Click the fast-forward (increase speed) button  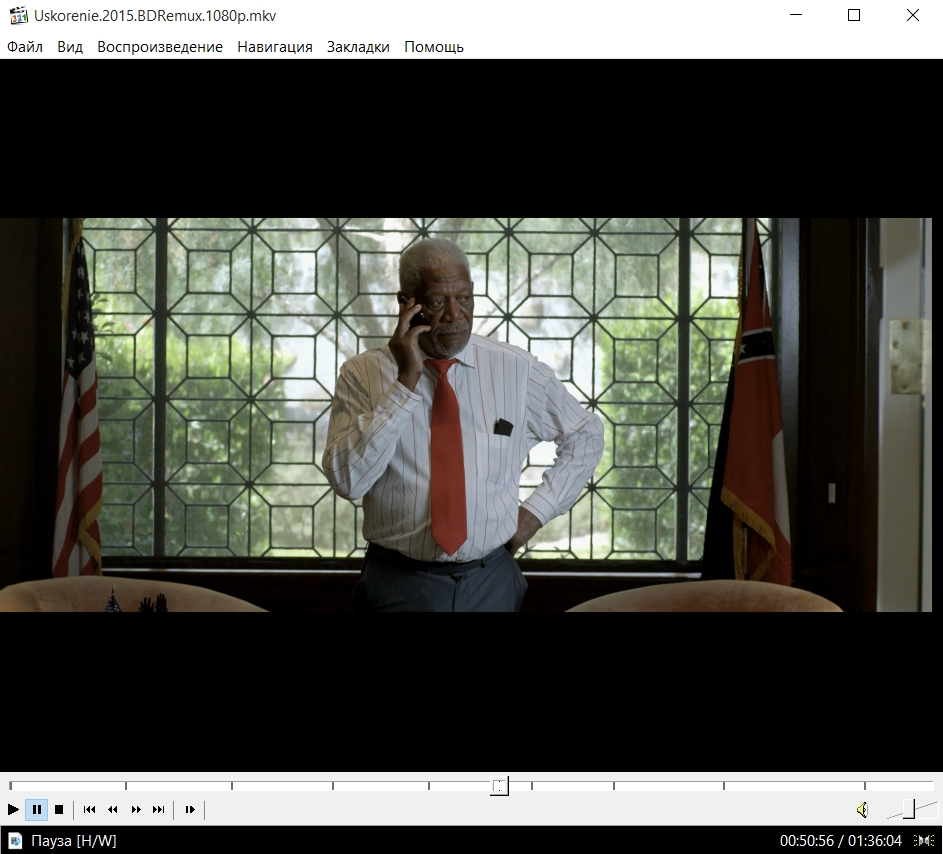[136, 809]
